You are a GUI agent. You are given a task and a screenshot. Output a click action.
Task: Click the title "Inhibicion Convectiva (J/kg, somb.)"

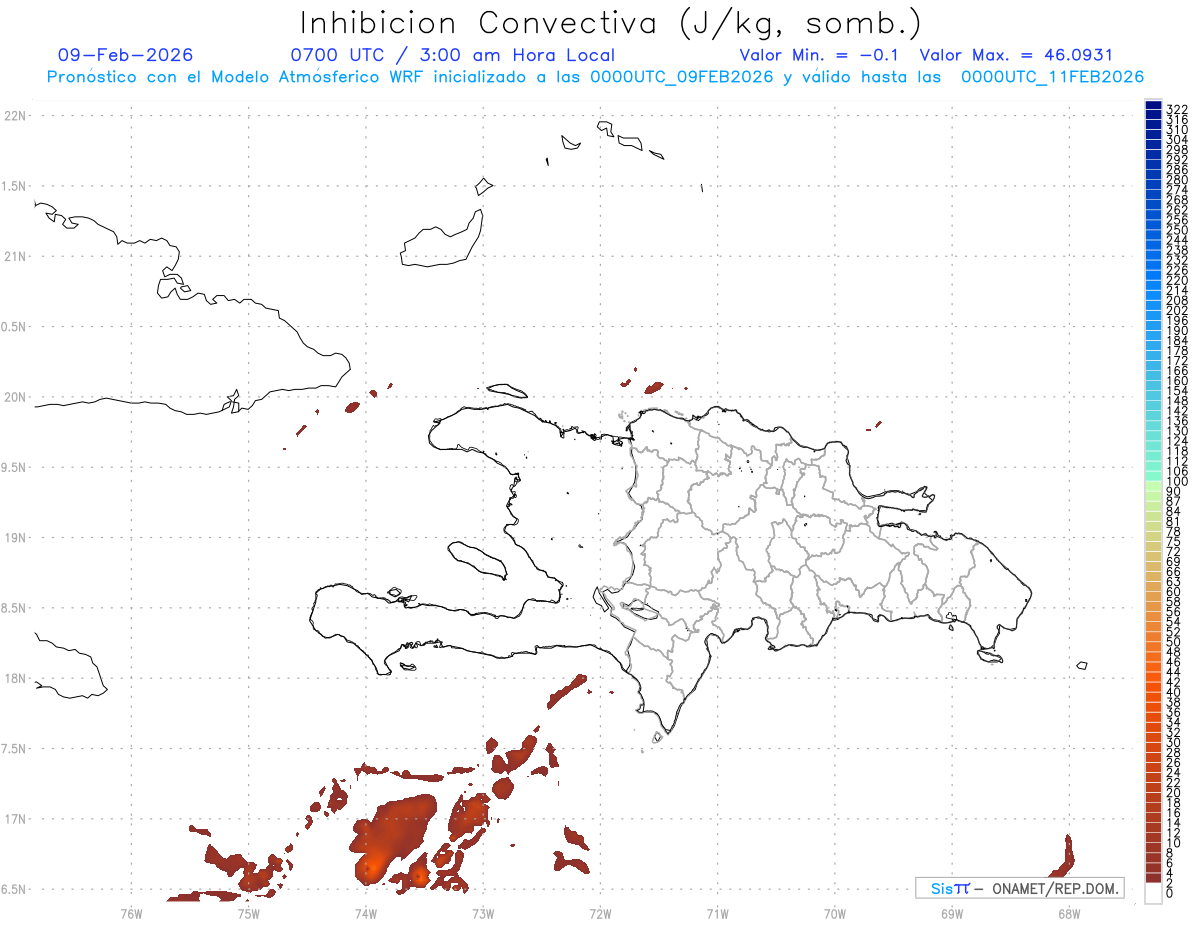pyautogui.click(x=610, y=23)
